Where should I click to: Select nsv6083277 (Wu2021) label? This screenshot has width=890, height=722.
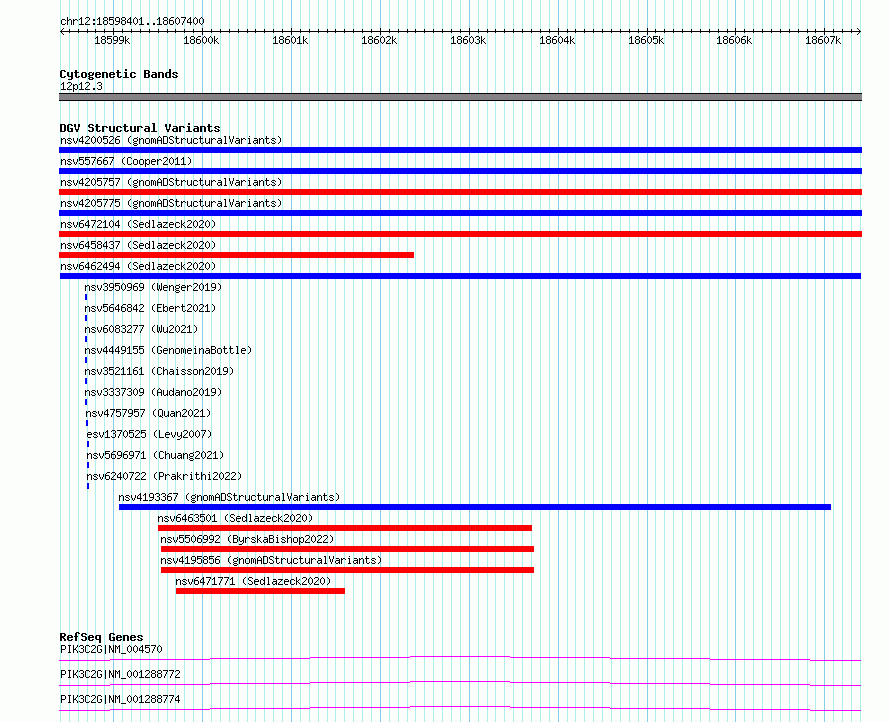point(141,329)
